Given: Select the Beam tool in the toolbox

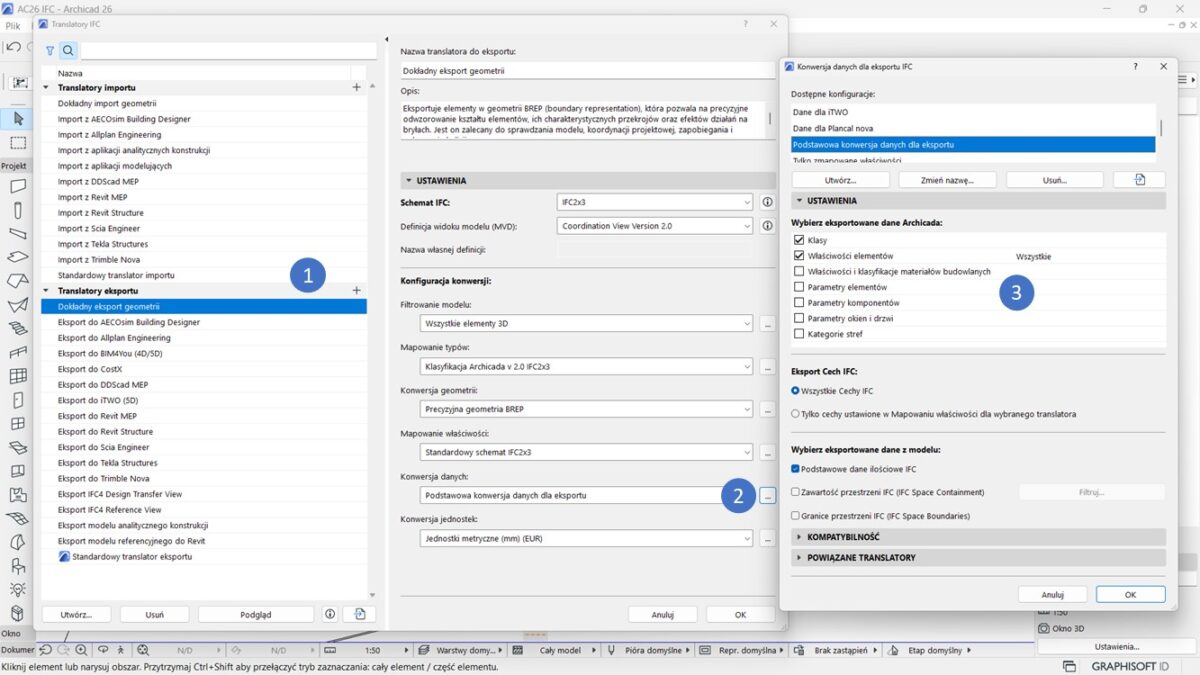Looking at the screenshot, I should pos(18,234).
